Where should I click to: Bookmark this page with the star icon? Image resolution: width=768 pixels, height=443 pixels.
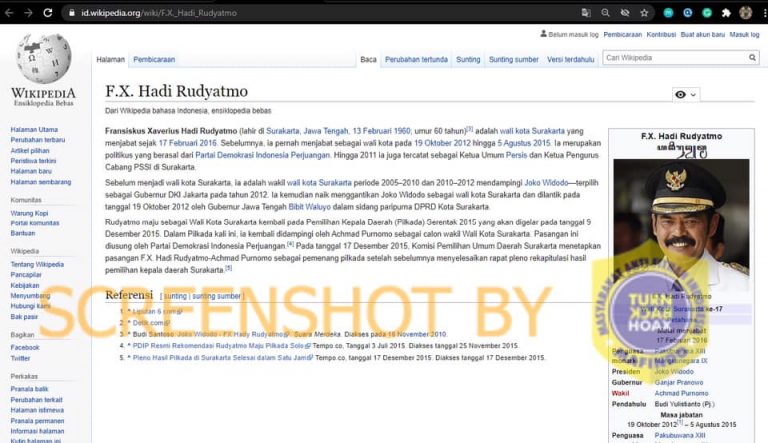tap(644, 13)
